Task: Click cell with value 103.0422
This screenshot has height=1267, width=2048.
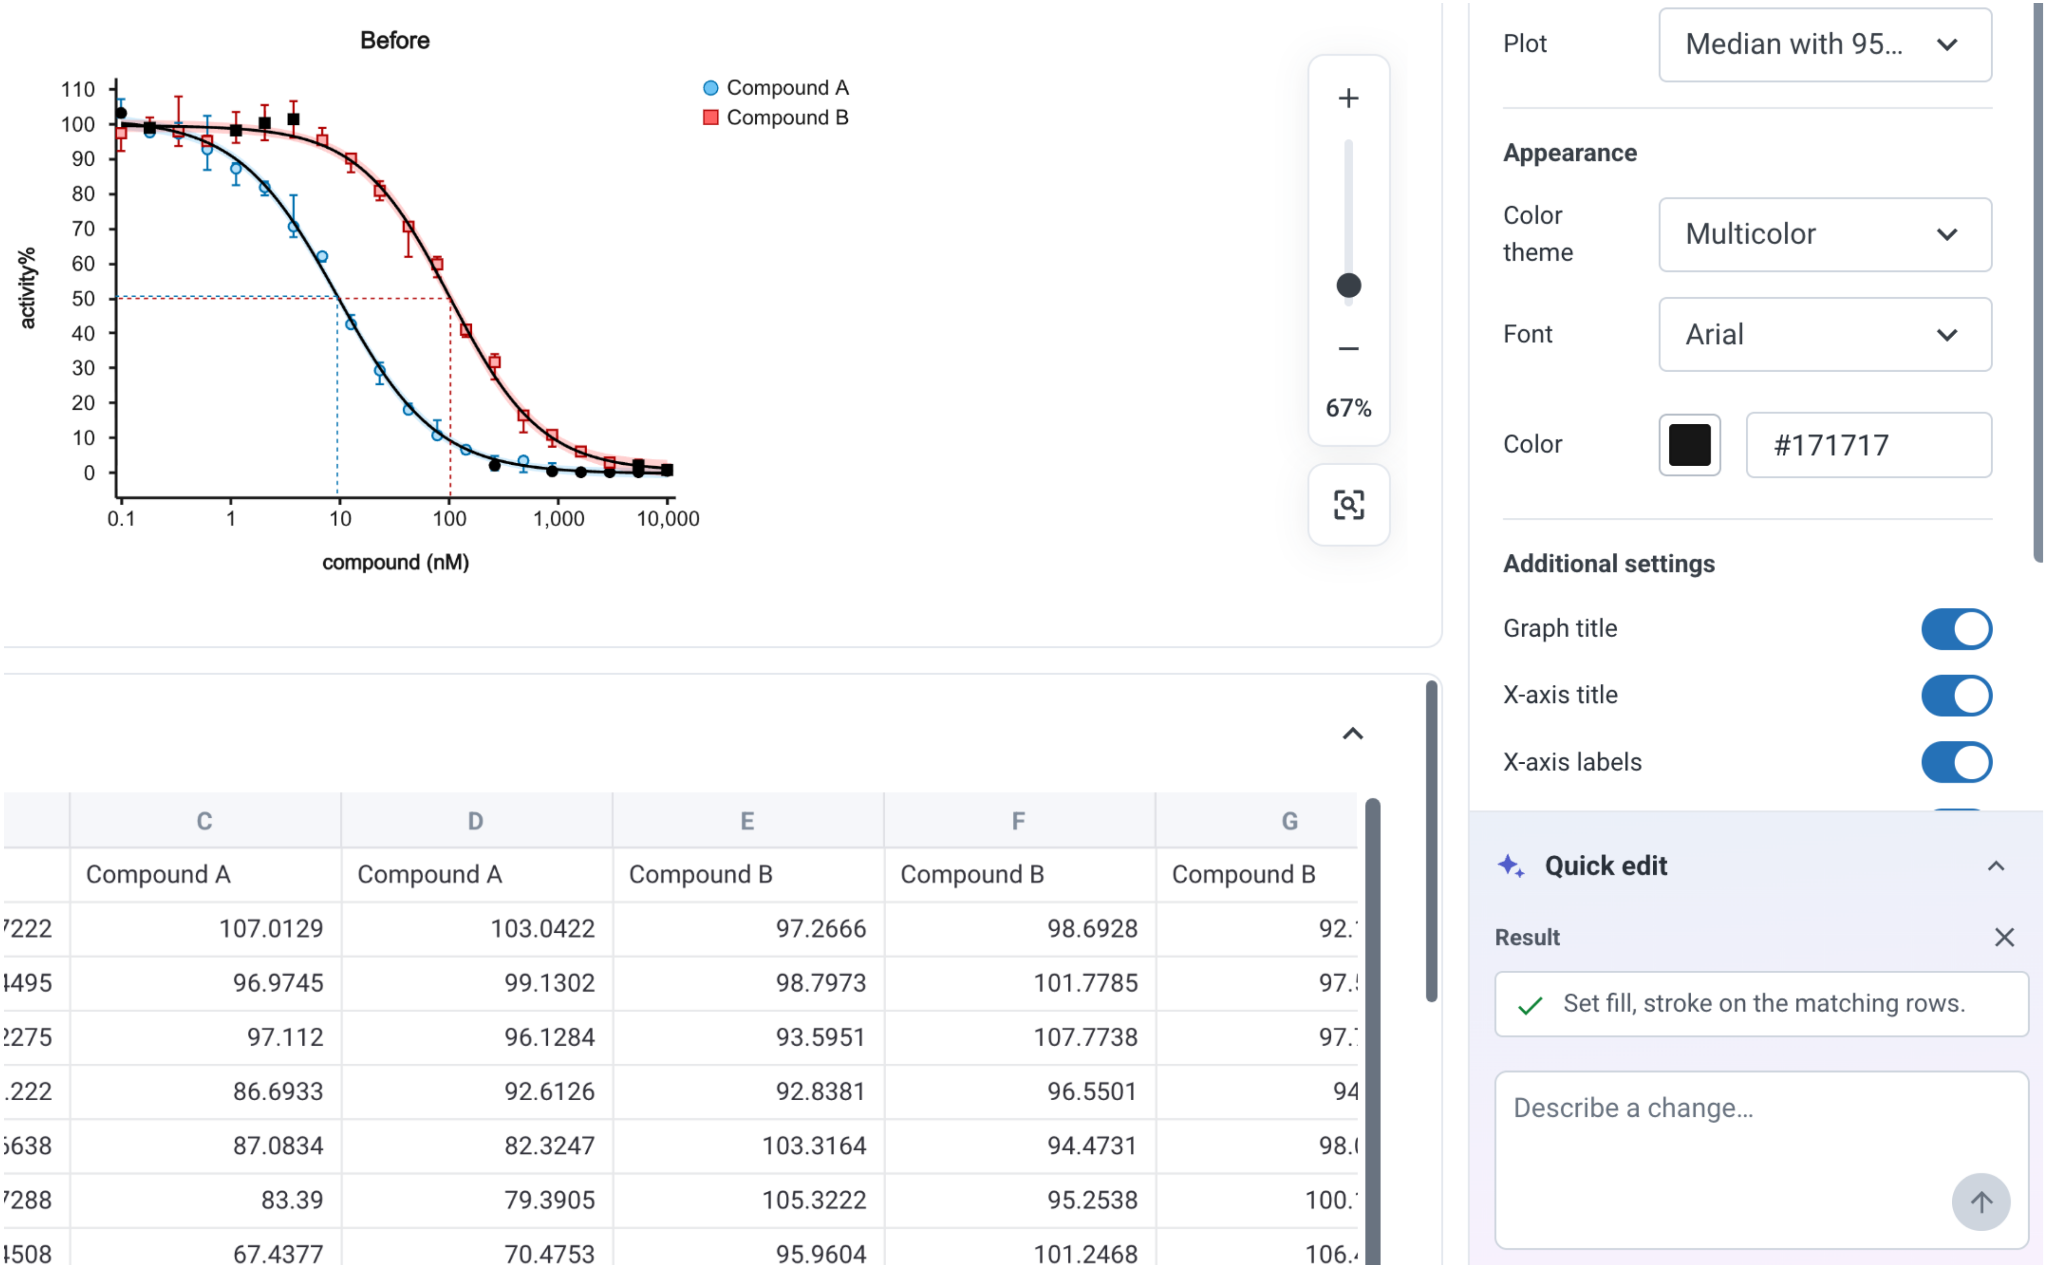Action: [x=476, y=929]
